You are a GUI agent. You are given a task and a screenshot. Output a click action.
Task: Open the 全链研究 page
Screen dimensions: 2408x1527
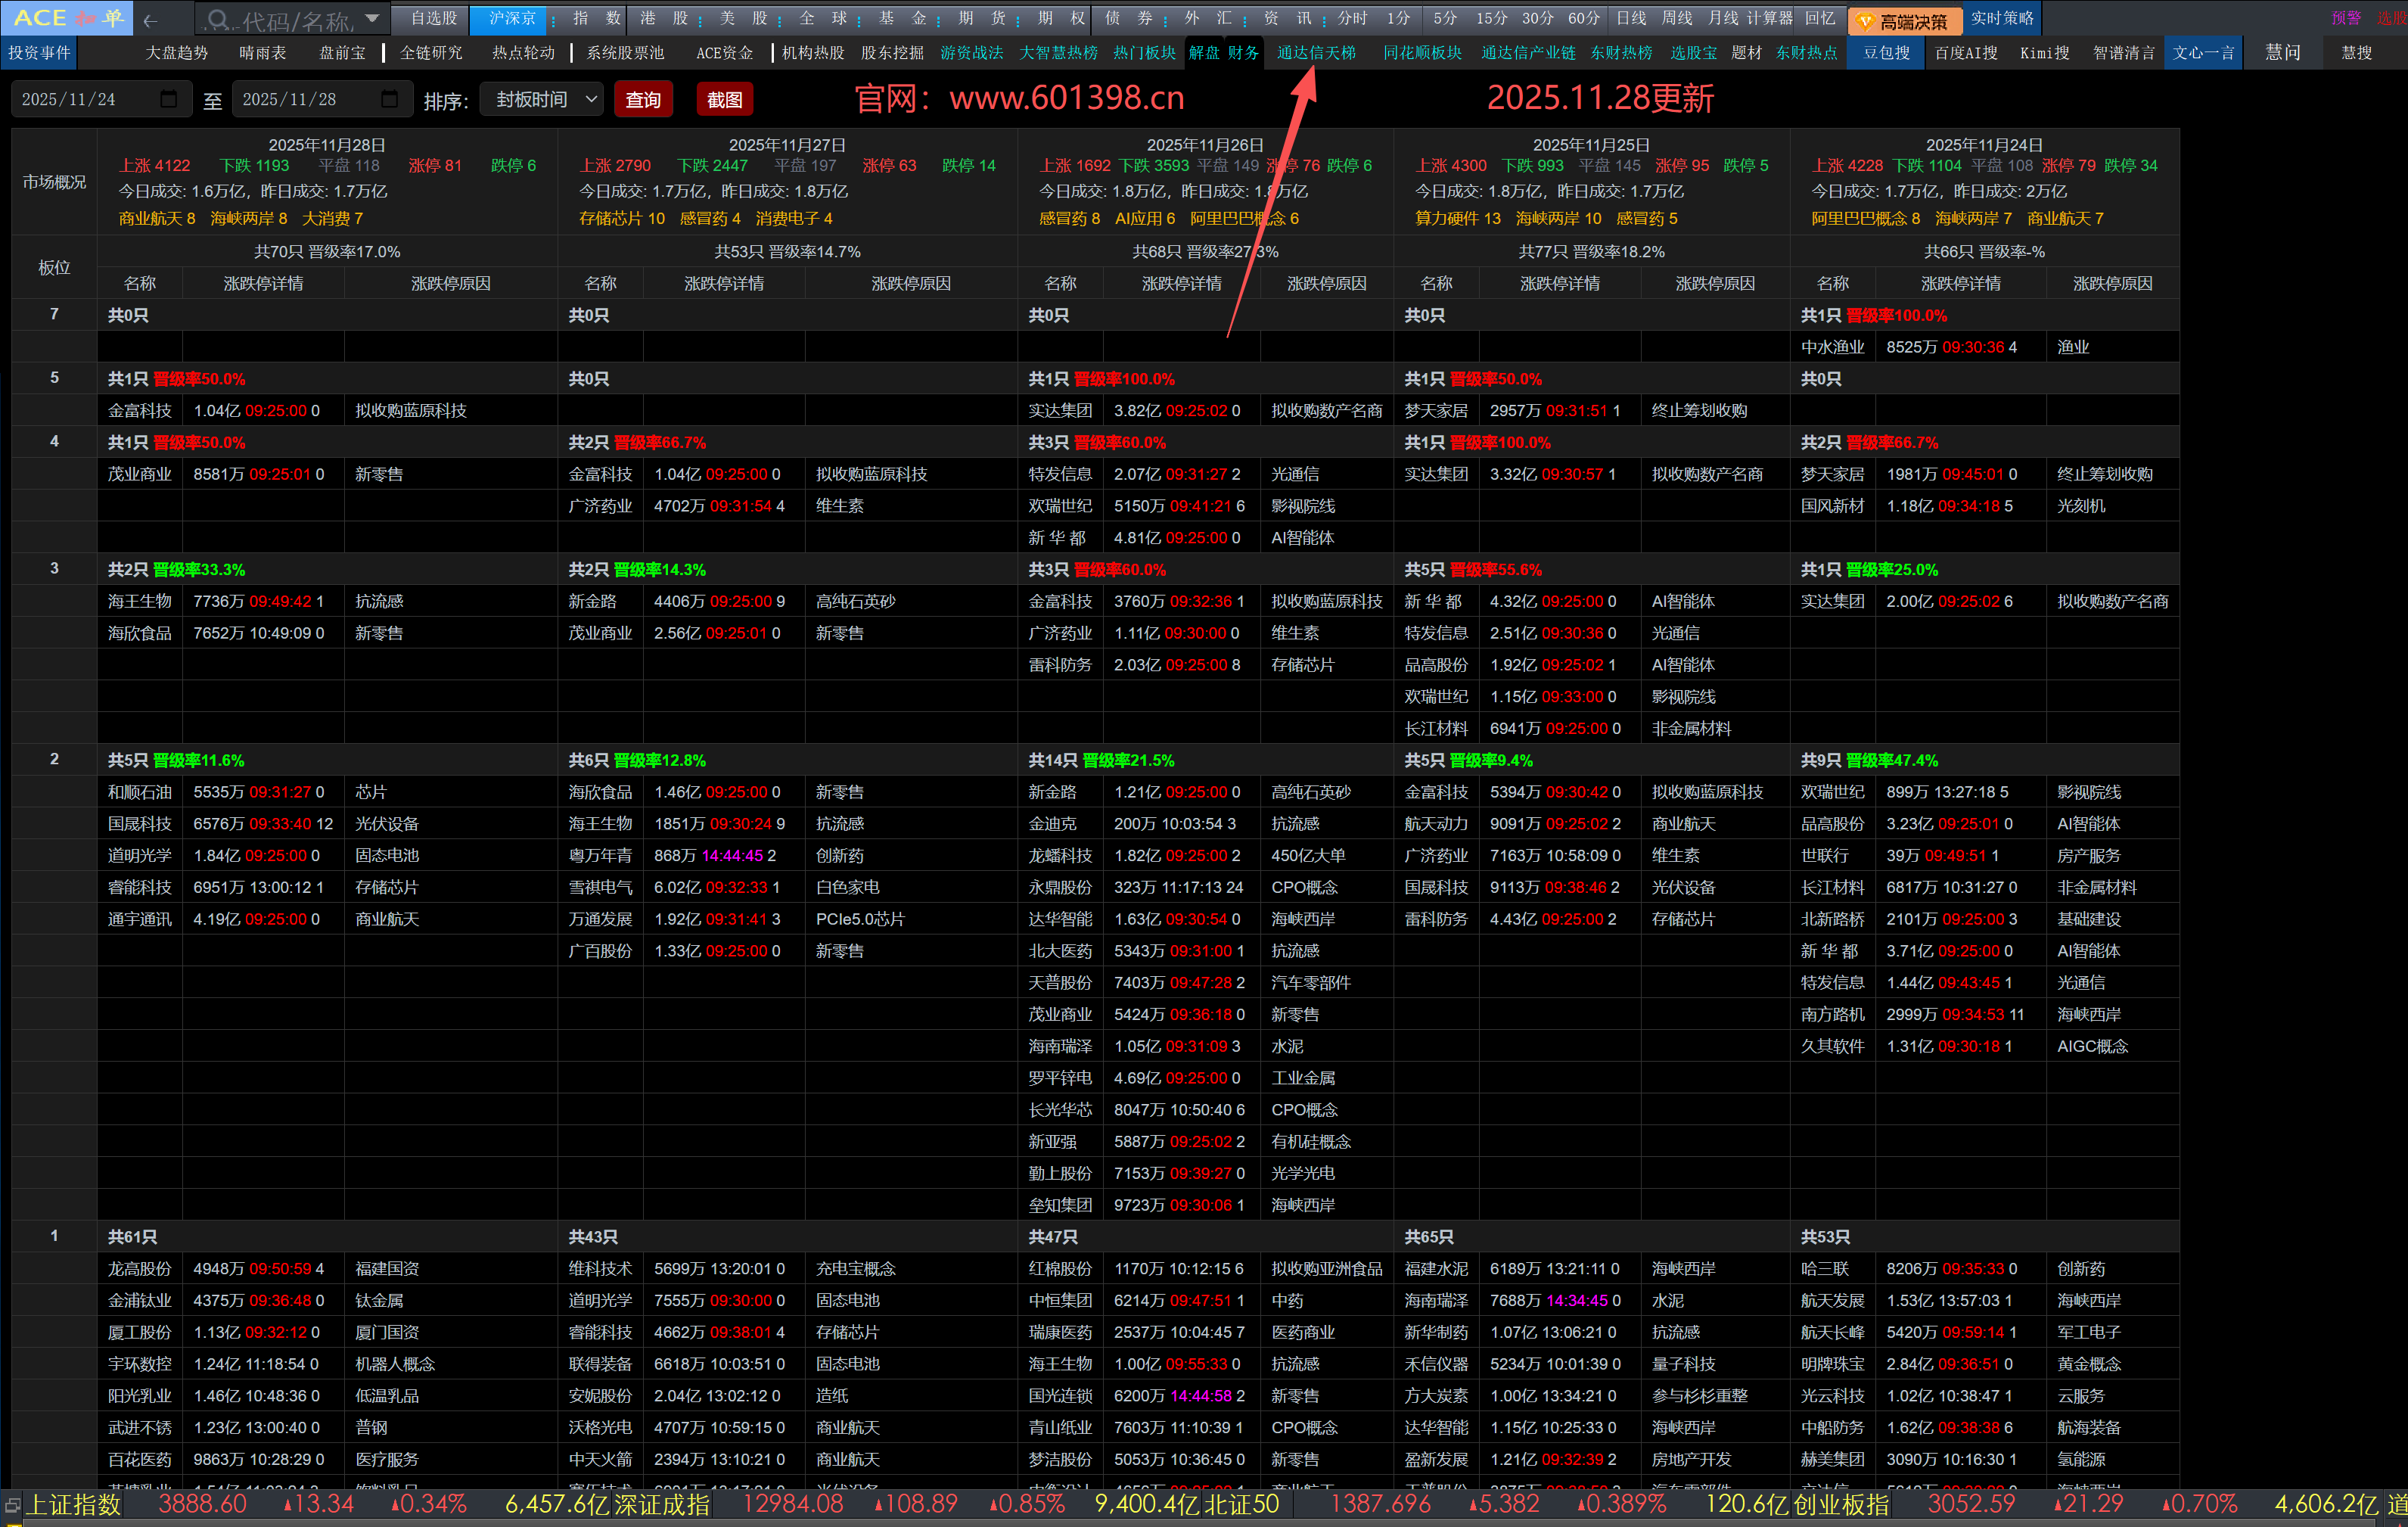(x=431, y=53)
